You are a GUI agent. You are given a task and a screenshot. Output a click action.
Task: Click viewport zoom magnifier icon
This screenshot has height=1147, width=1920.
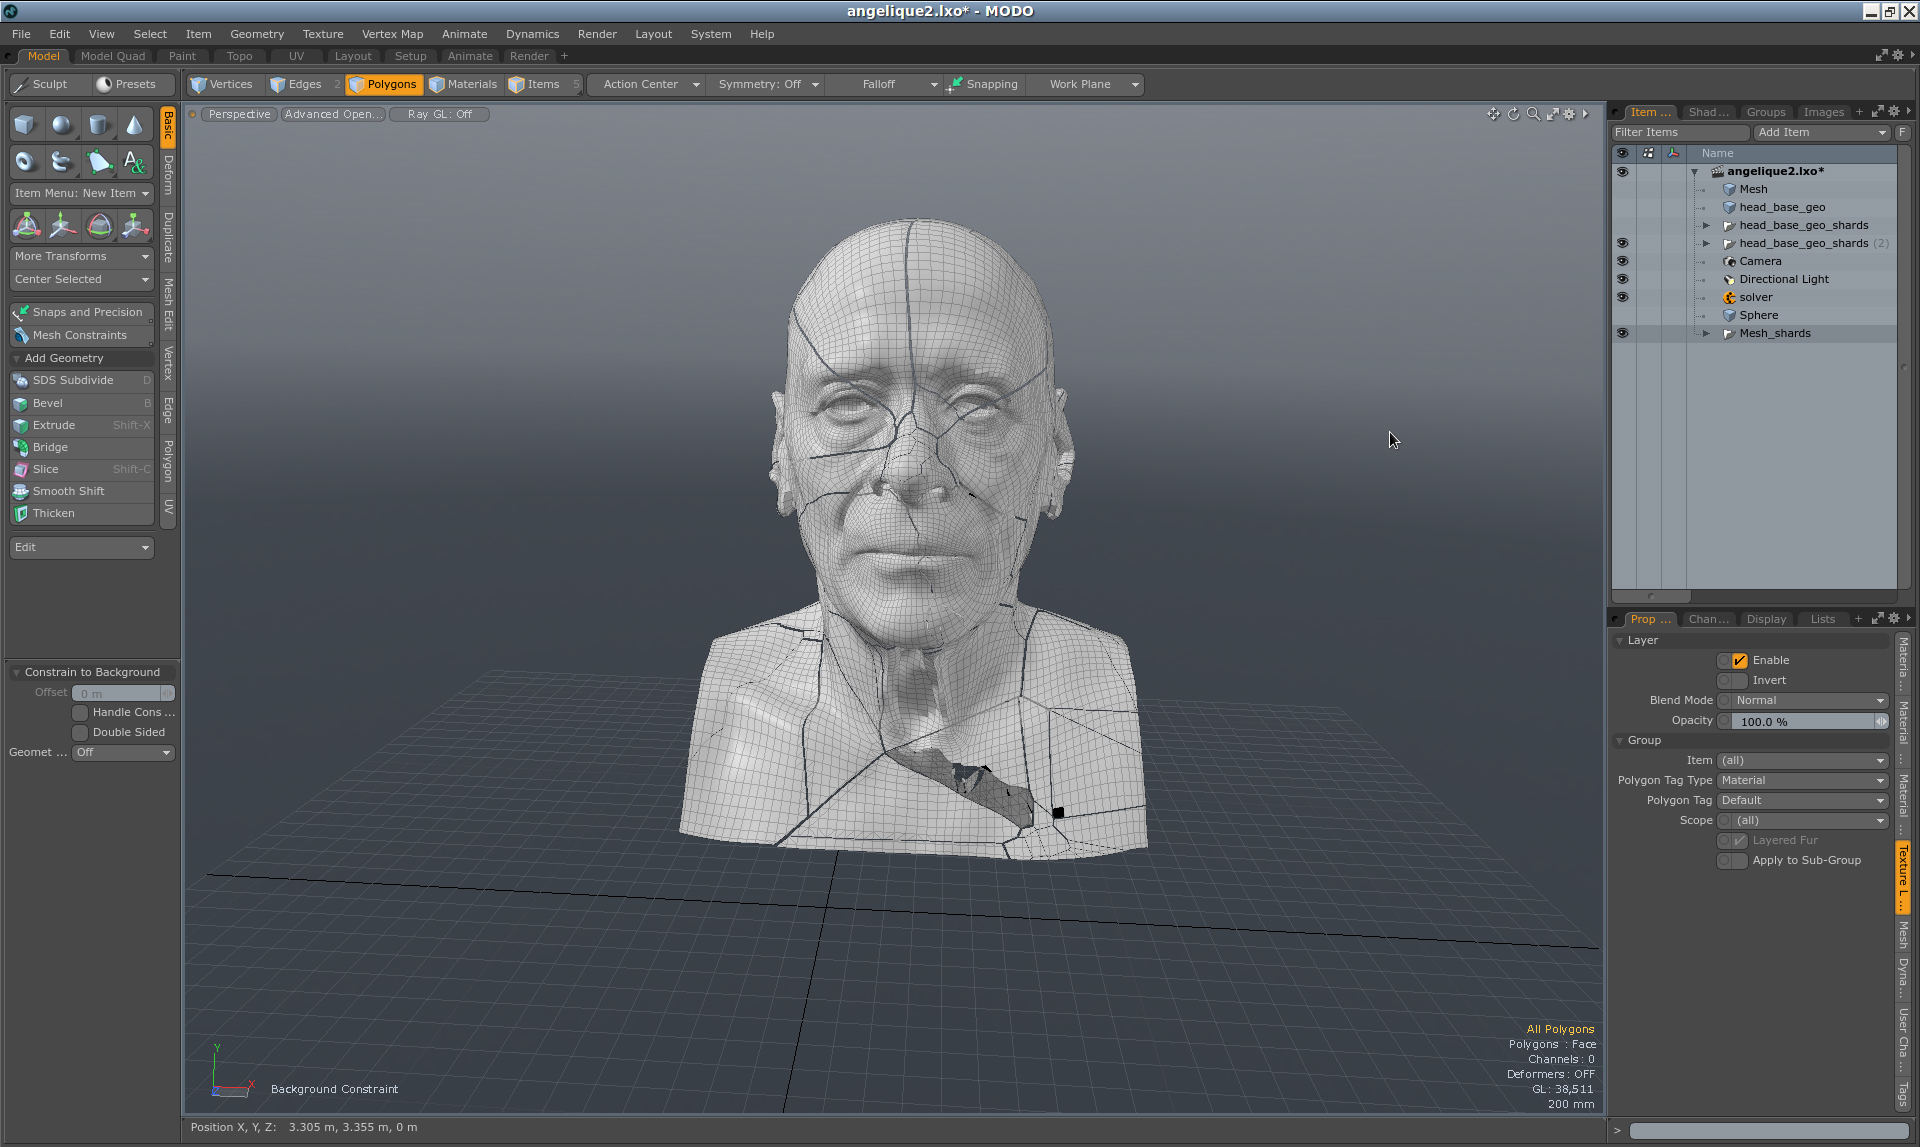(x=1533, y=114)
